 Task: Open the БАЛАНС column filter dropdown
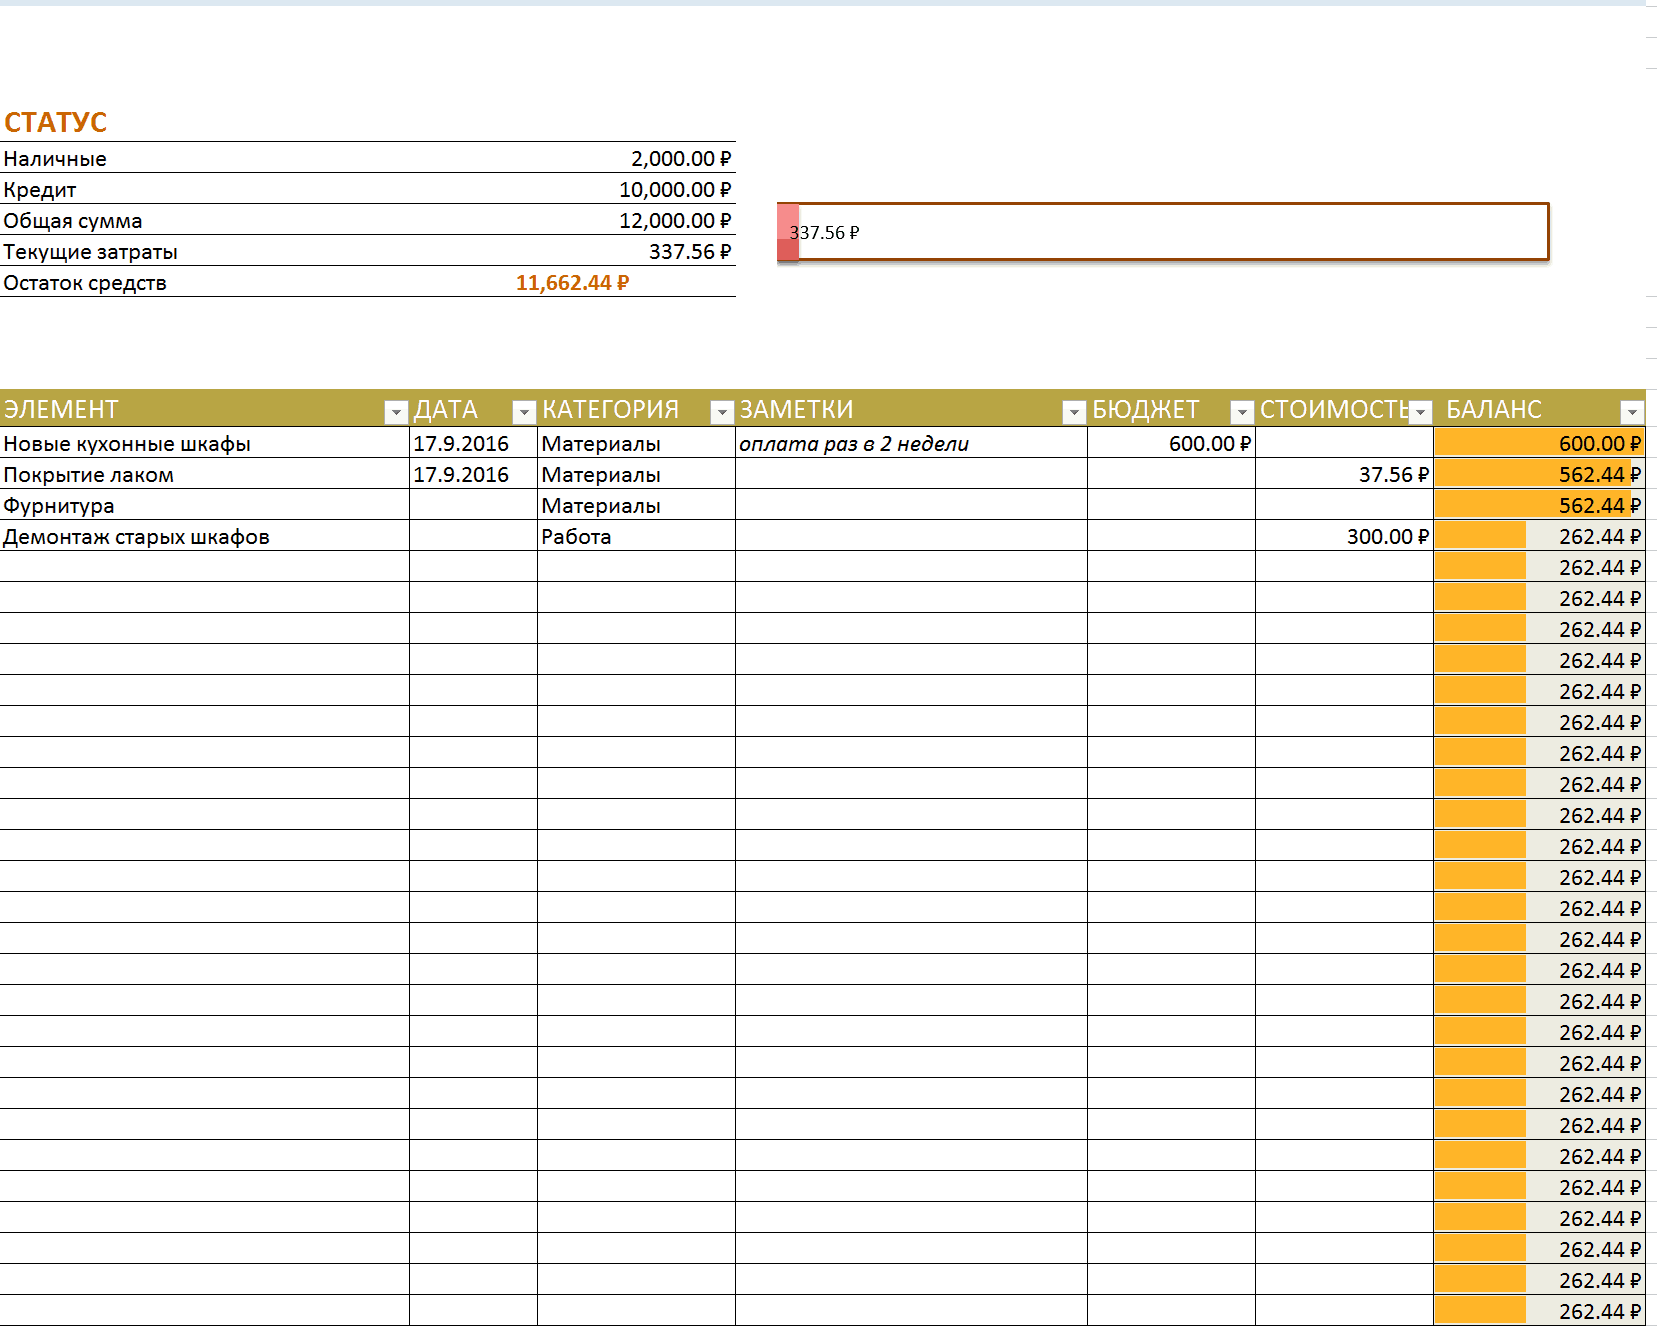1632,412
